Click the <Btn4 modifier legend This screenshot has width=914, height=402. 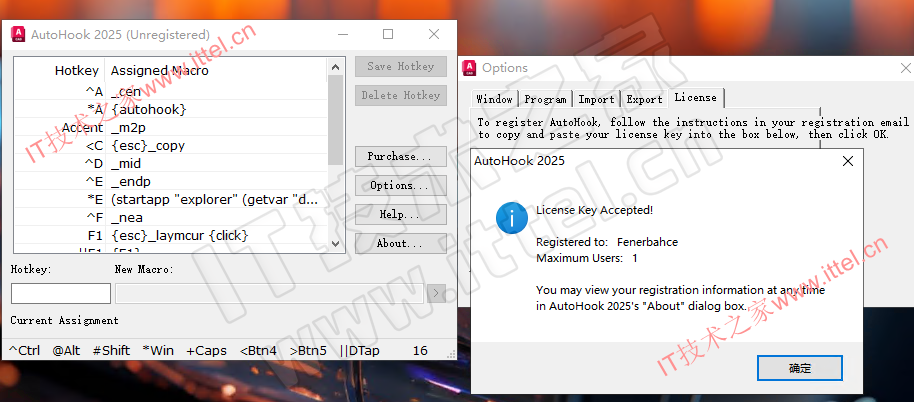(258, 350)
